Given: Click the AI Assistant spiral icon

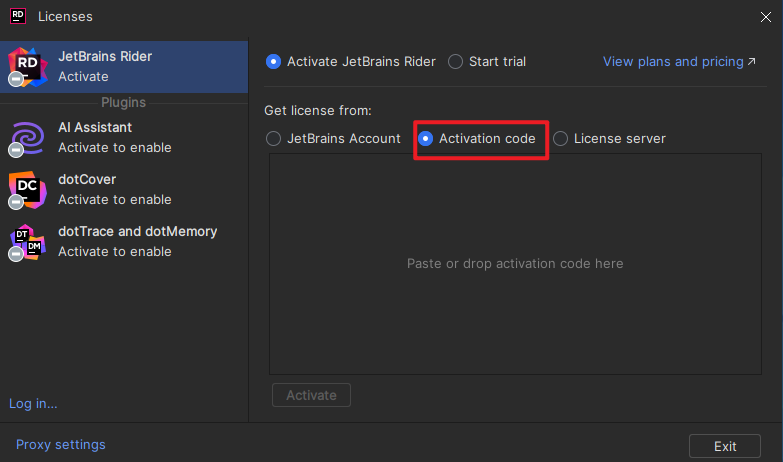Looking at the screenshot, I should coord(28,138).
